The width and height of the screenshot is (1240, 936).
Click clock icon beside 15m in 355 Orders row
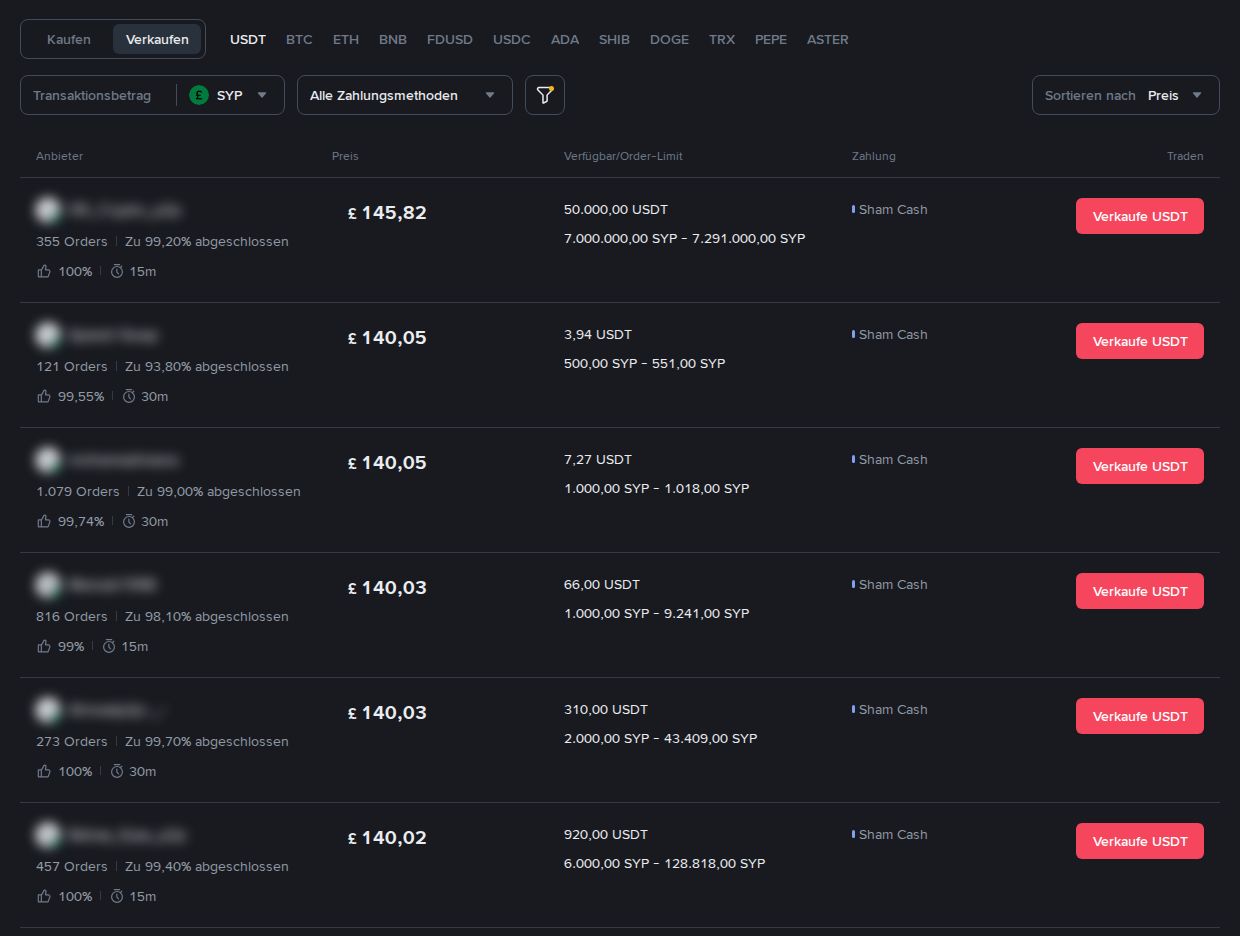(x=117, y=271)
